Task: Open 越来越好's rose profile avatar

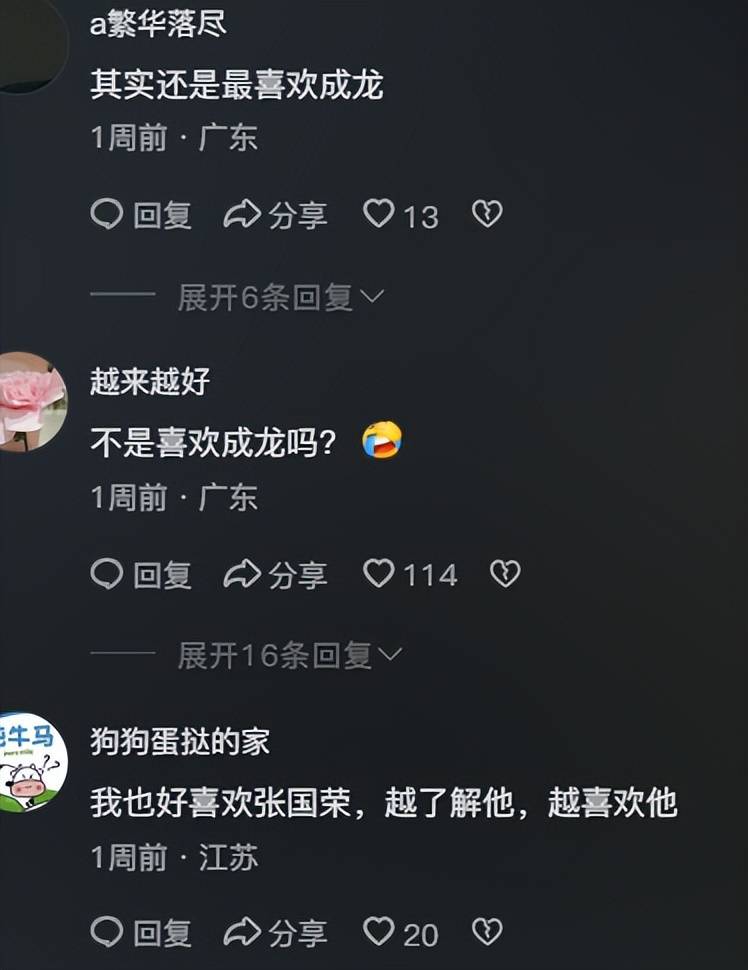Action: click(x=30, y=401)
